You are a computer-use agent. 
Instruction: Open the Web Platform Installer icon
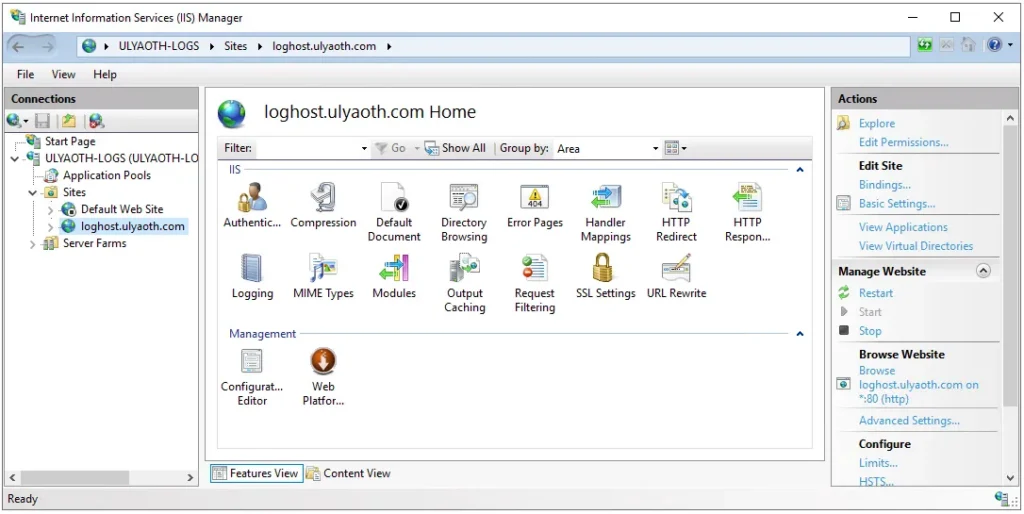pos(323,376)
